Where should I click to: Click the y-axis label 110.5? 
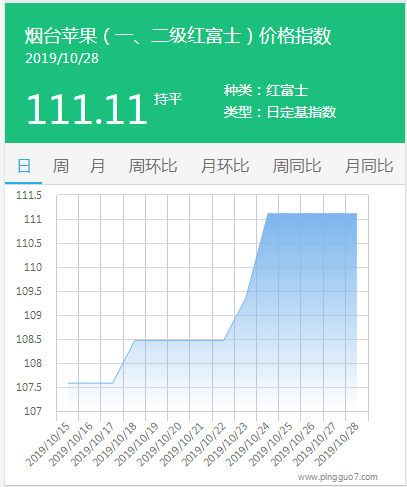(29, 243)
